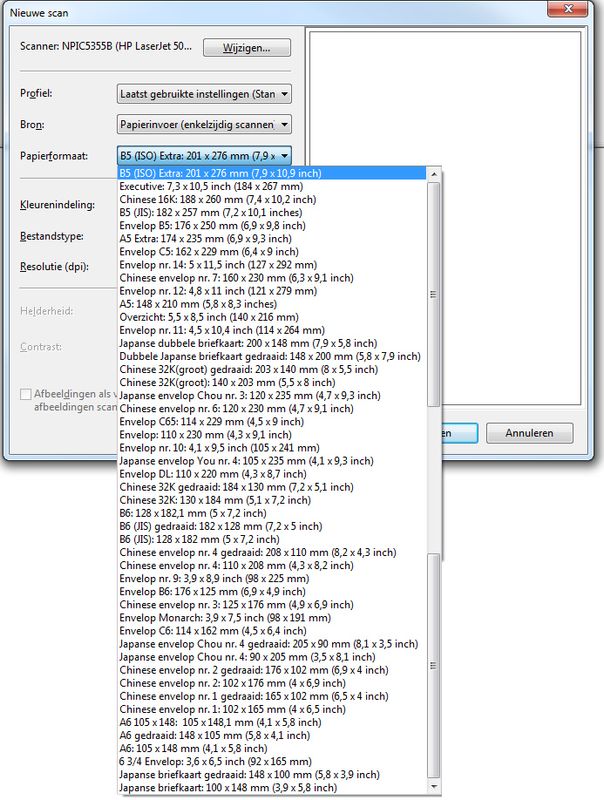The image size is (604, 800).
Task: Select Chinese envelop nr. 1: 102 x 165 mm
Action: tap(272, 709)
